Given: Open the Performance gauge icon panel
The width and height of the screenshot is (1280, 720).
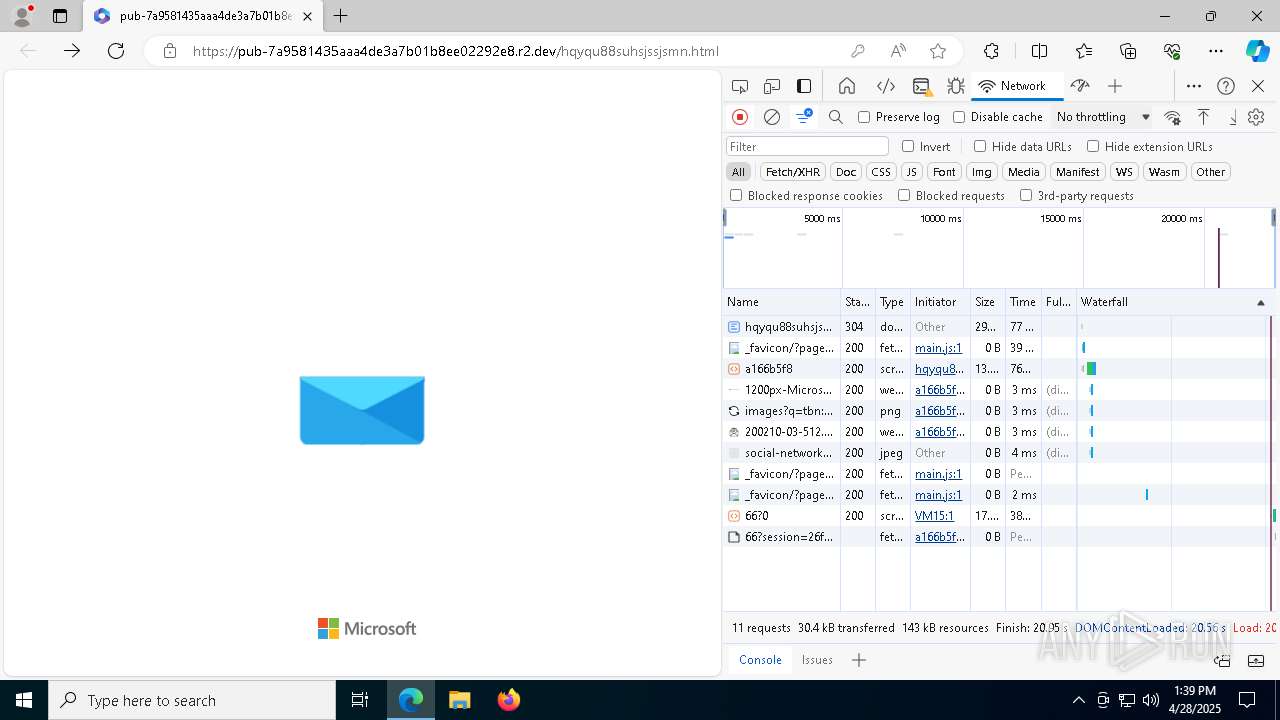Looking at the screenshot, I should tap(1079, 86).
